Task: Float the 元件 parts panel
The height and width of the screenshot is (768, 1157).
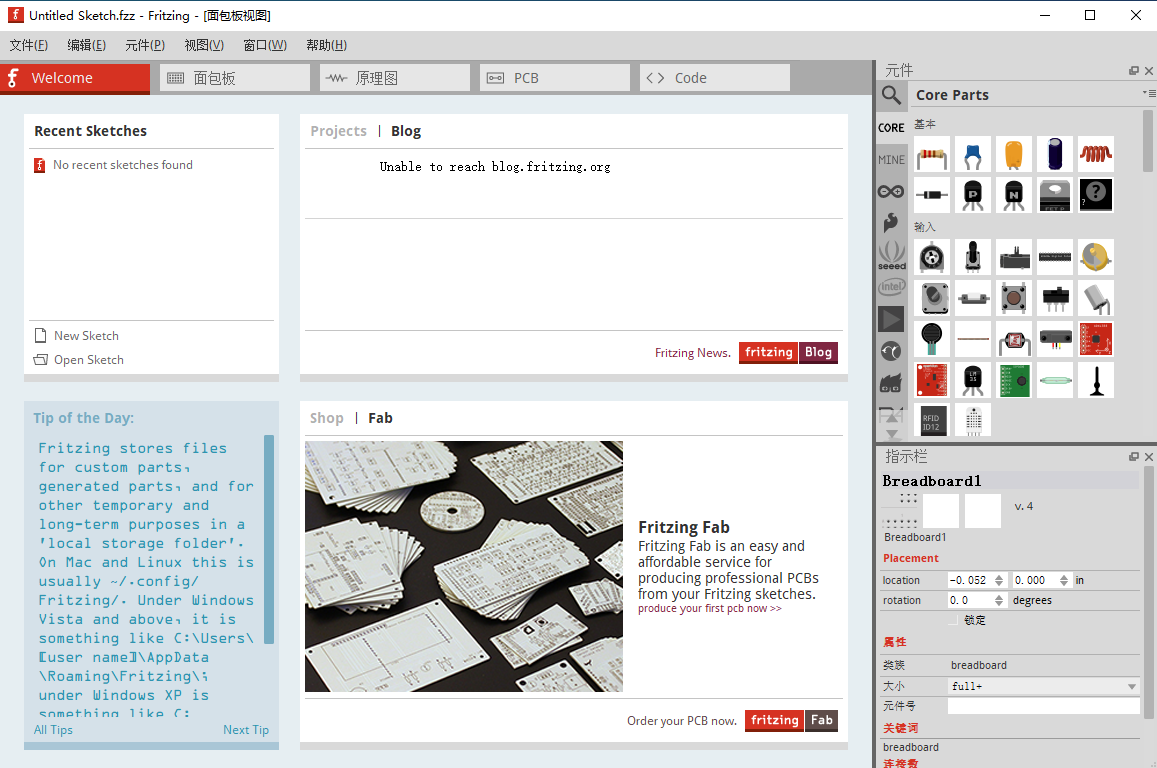Action: point(1133,71)
